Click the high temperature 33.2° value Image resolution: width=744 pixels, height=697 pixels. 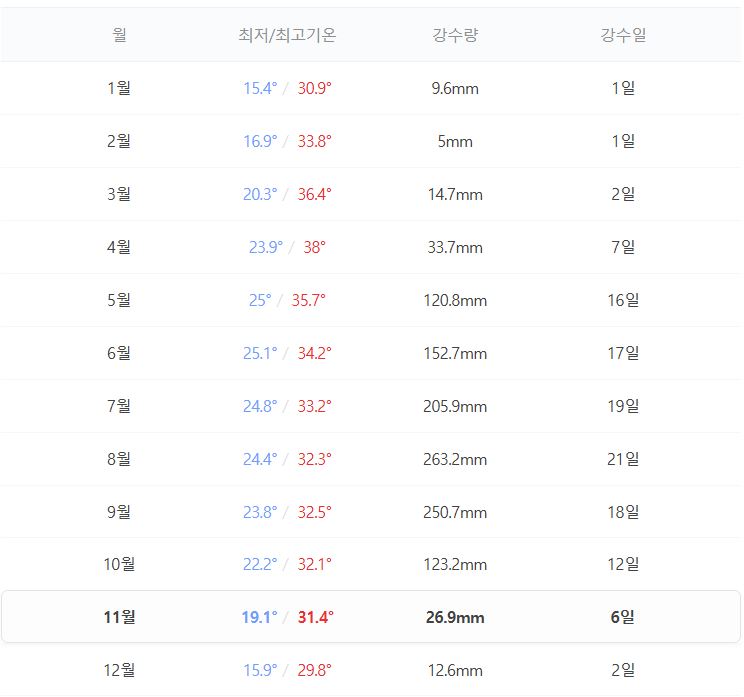click(x=315, y=407)
